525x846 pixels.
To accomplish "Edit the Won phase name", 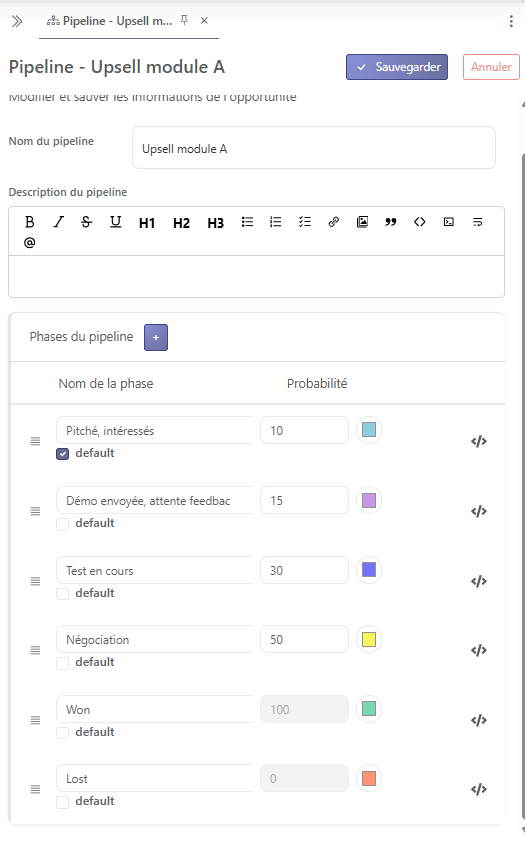I will [154, 709].
